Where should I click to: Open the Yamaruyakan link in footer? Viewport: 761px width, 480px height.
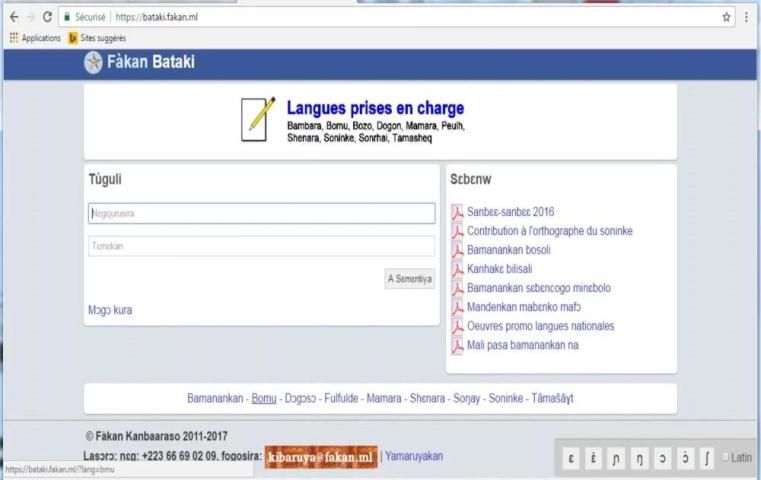415,456
